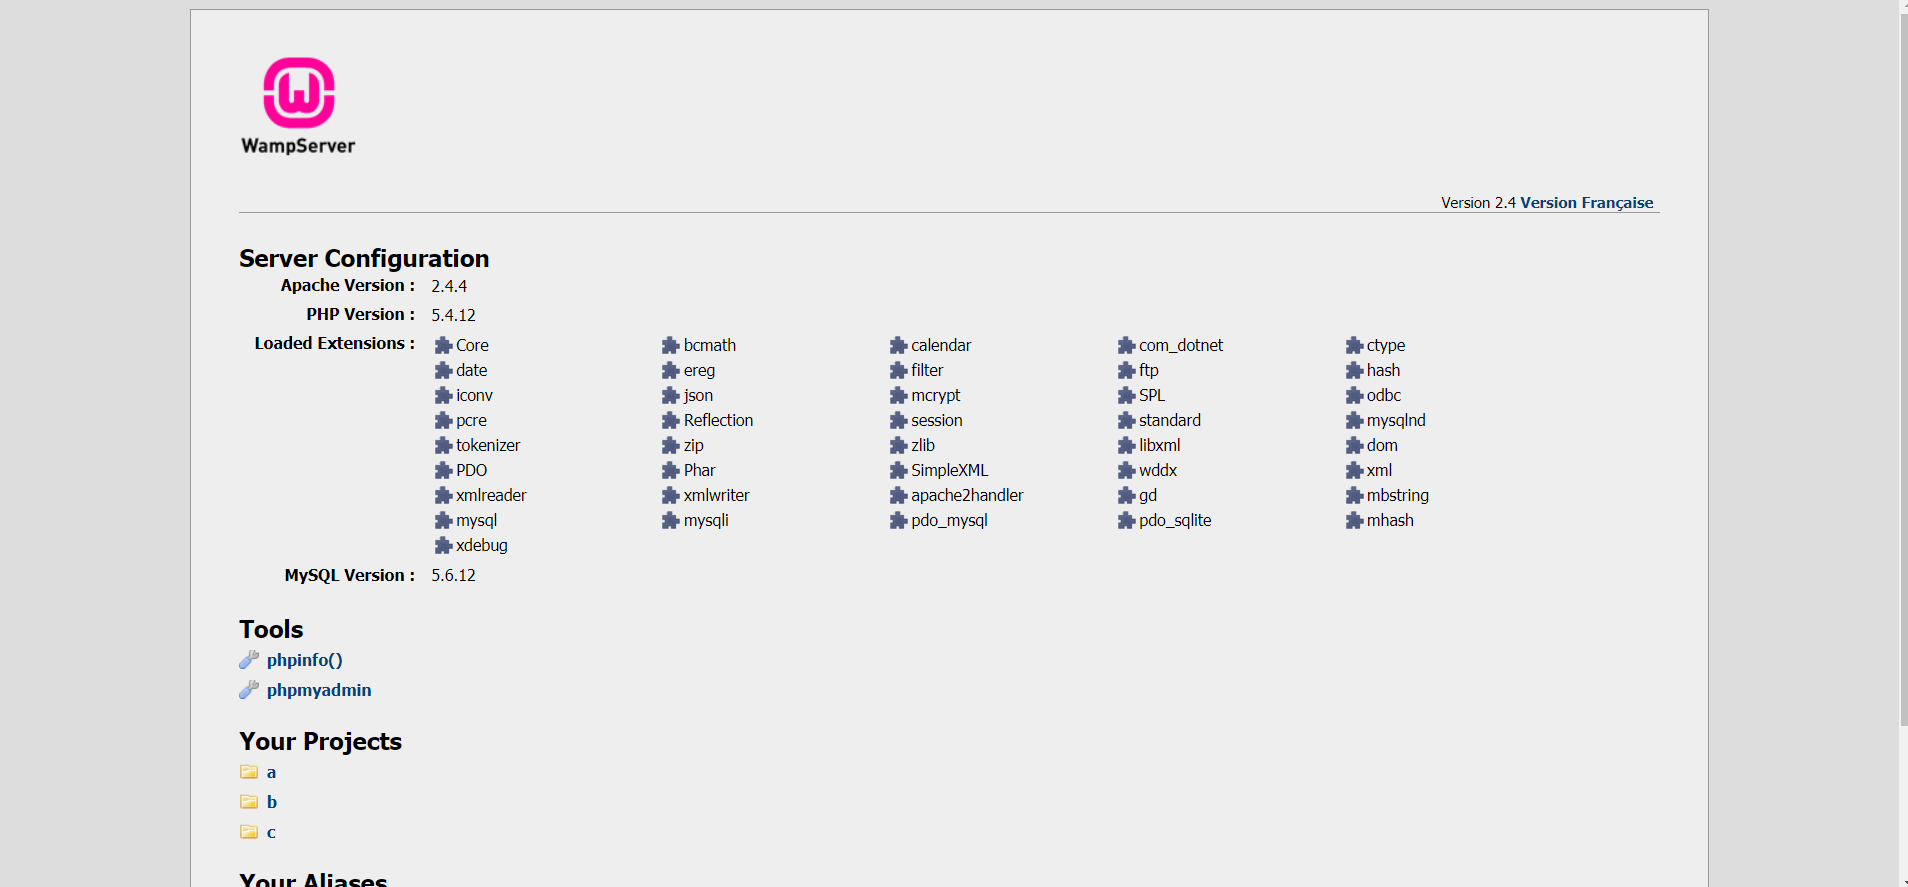Click the puzzle icon next to mysqli

tap(671, 521)
